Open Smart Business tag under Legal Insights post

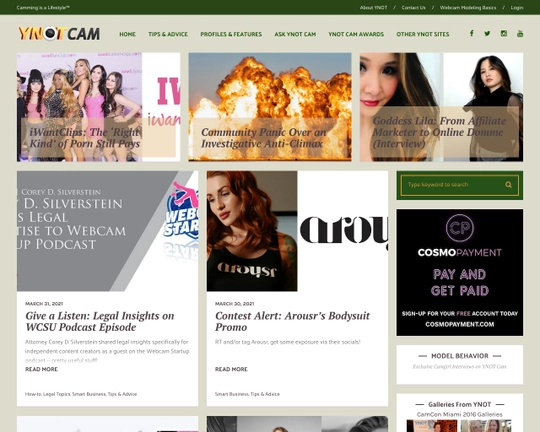pos(89,394)
